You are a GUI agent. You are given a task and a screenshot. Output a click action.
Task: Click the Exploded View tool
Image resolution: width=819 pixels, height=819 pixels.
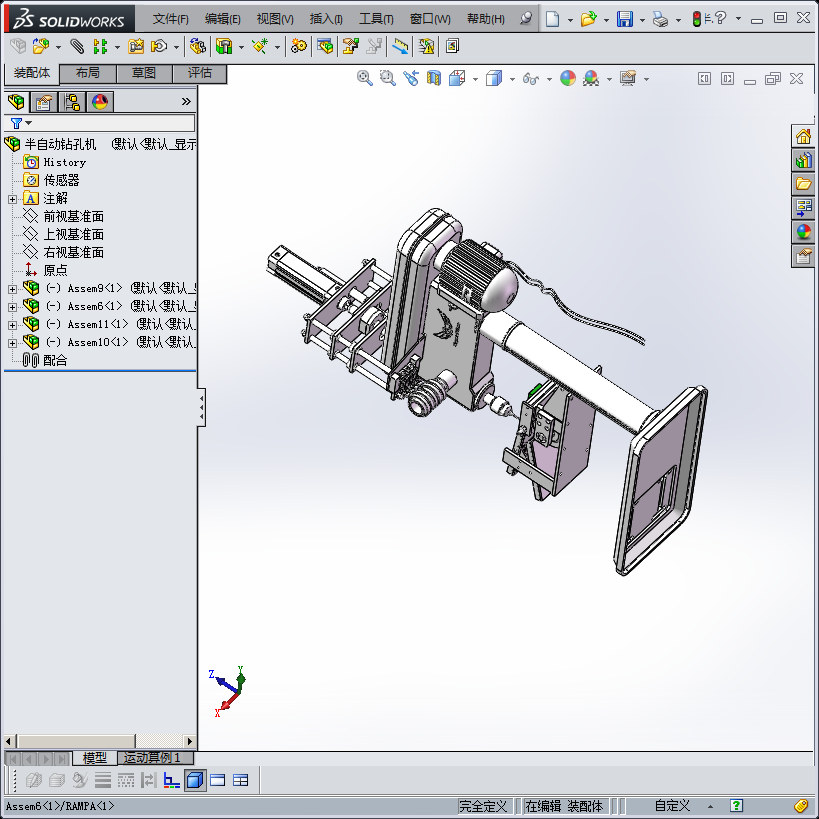[x=351, y=46]
